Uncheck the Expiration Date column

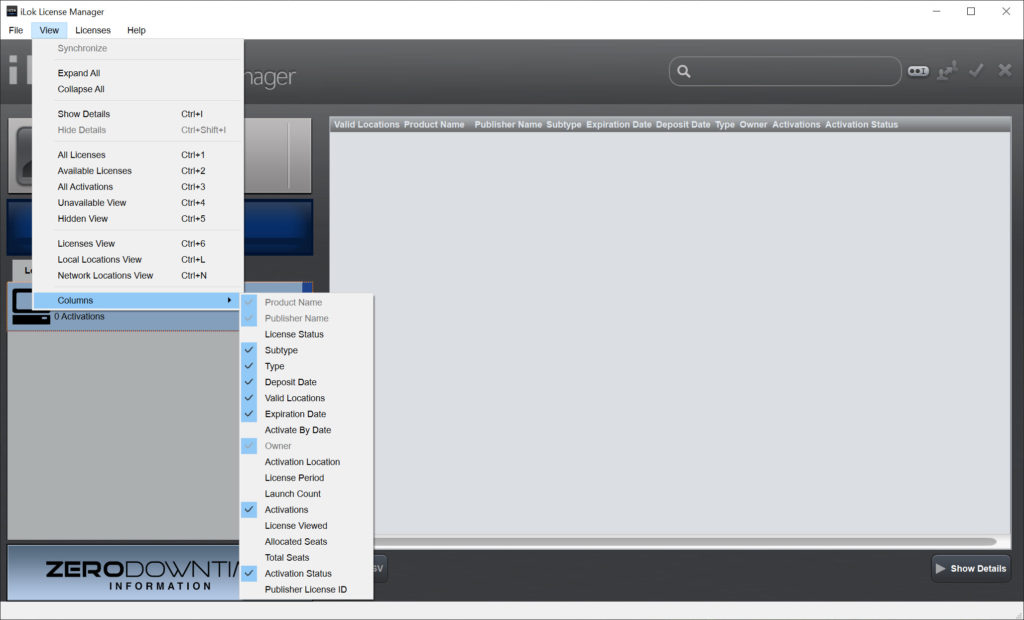click(x=249, y=414)
